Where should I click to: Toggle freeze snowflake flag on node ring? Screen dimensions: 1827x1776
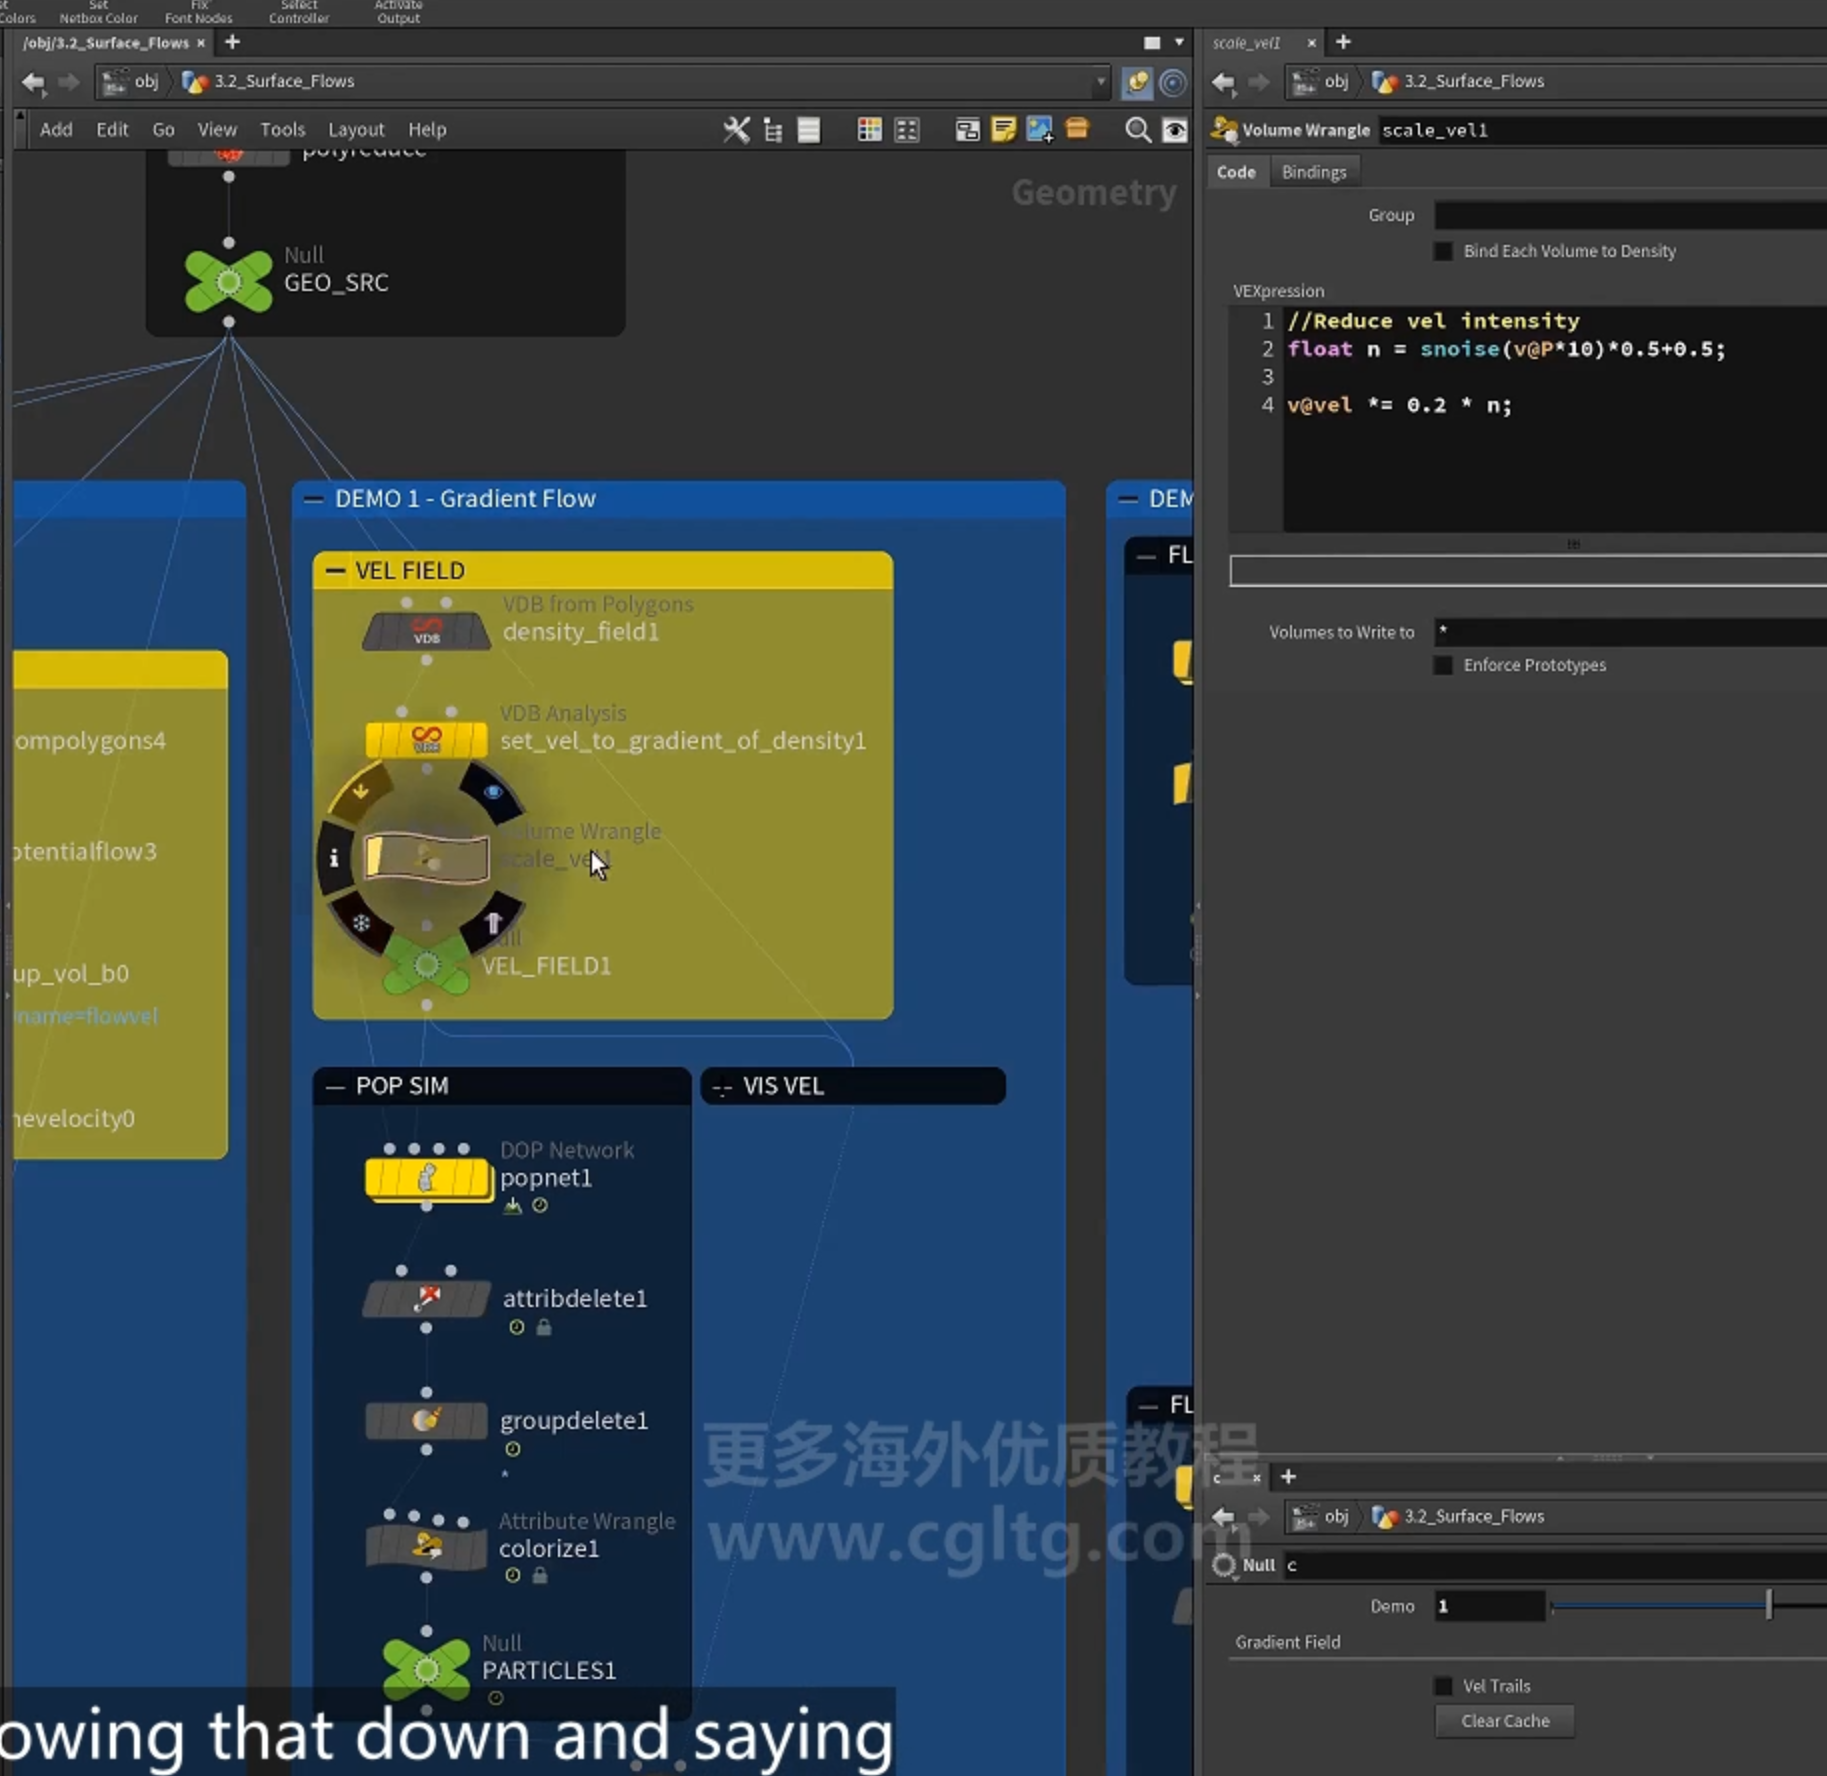coord(361,924)
